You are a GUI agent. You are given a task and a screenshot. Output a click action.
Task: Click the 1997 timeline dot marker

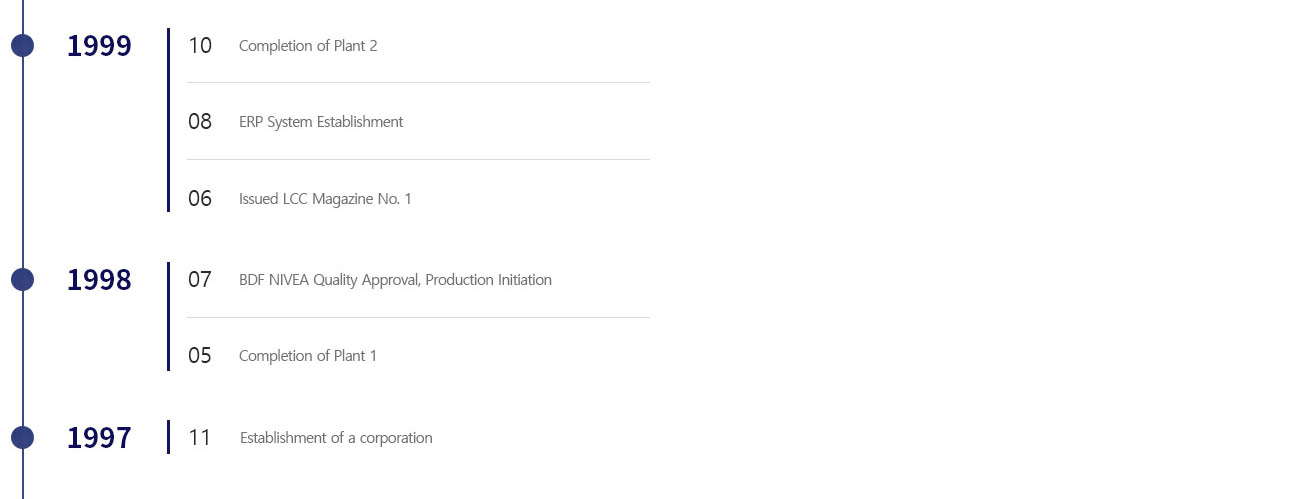(22, 437)
